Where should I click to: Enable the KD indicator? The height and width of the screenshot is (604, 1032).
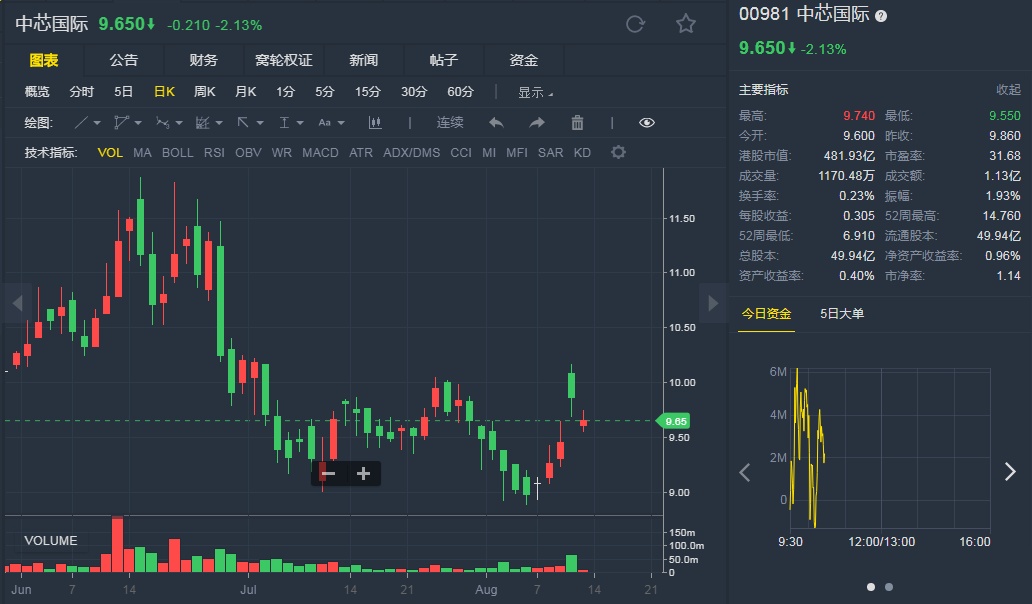pyautogui.click(x=582, y=153)
